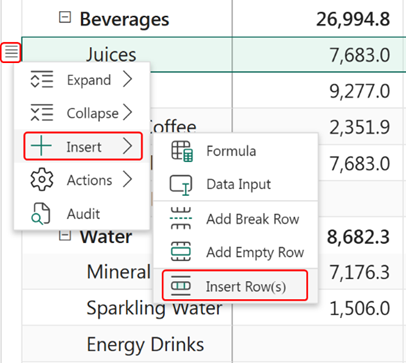Collapse the Beverages group
Image resolution: width=406 pixels, height=363 pixels.
pos(65,17)
